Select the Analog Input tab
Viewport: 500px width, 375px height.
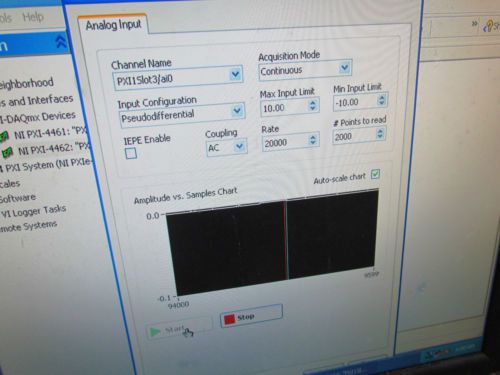pos(113,25)
